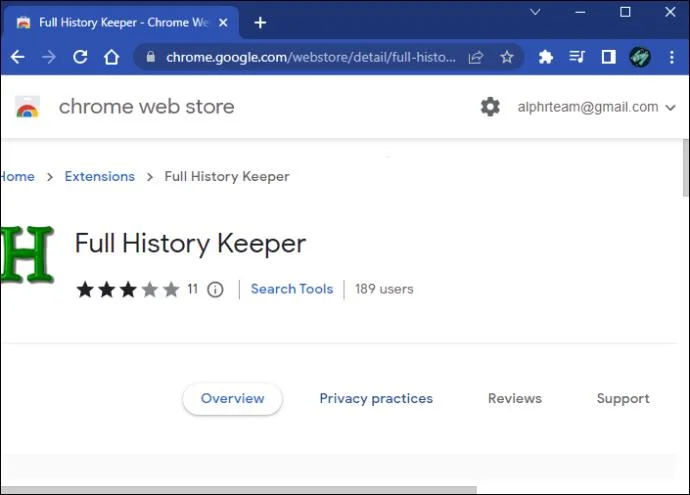The width and height of the screenshot is (690, 495).
Task: Open the Support tab
Action: [623, 399]
